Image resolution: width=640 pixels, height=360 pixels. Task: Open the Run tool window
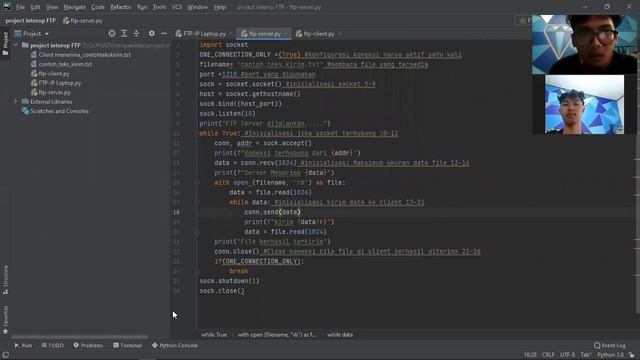tap(23, 345)
